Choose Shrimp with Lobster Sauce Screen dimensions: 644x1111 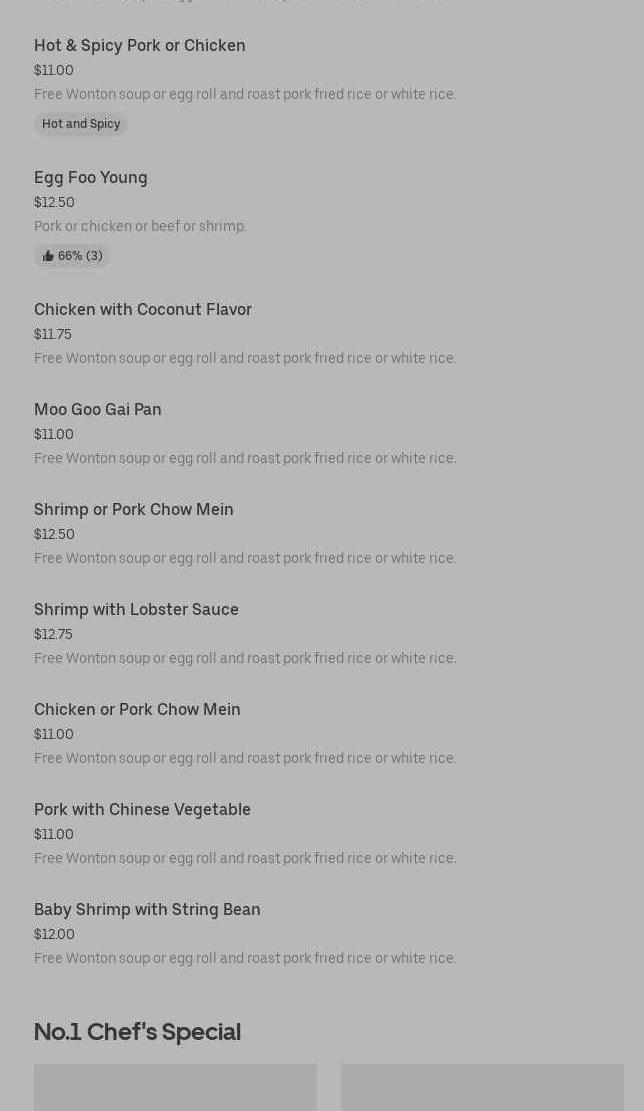tap(136, 610)
